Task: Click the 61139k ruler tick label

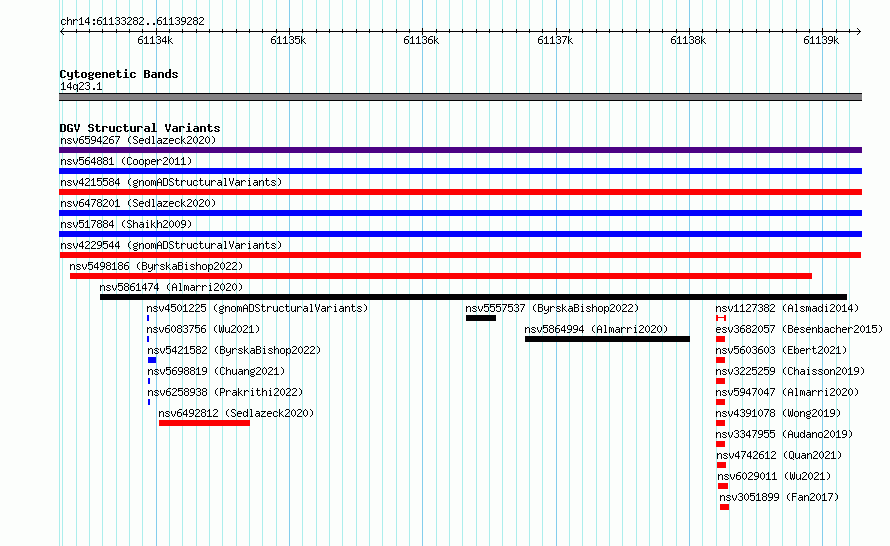Action: [x=821, y=40]
